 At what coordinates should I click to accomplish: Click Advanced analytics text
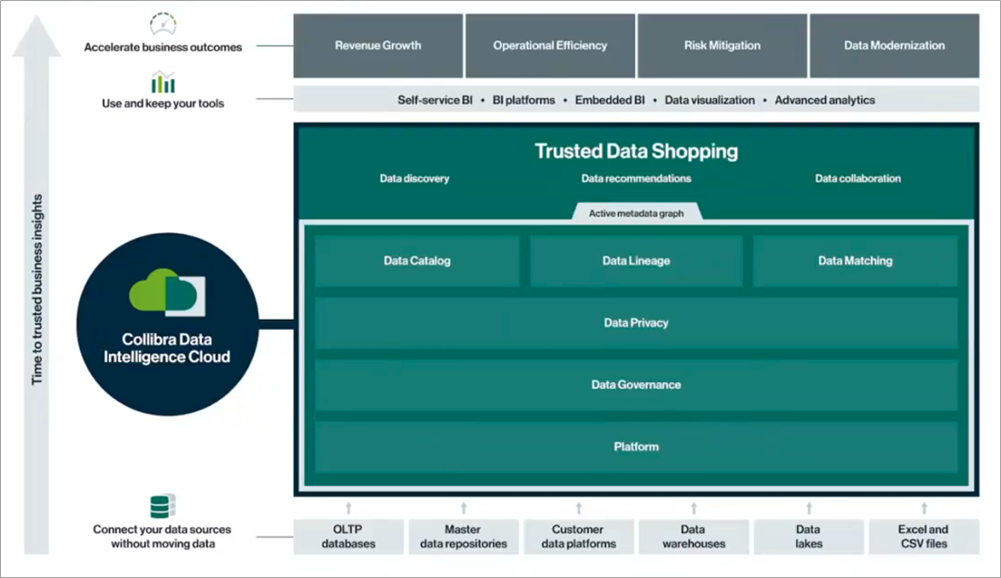pos(825,100)
